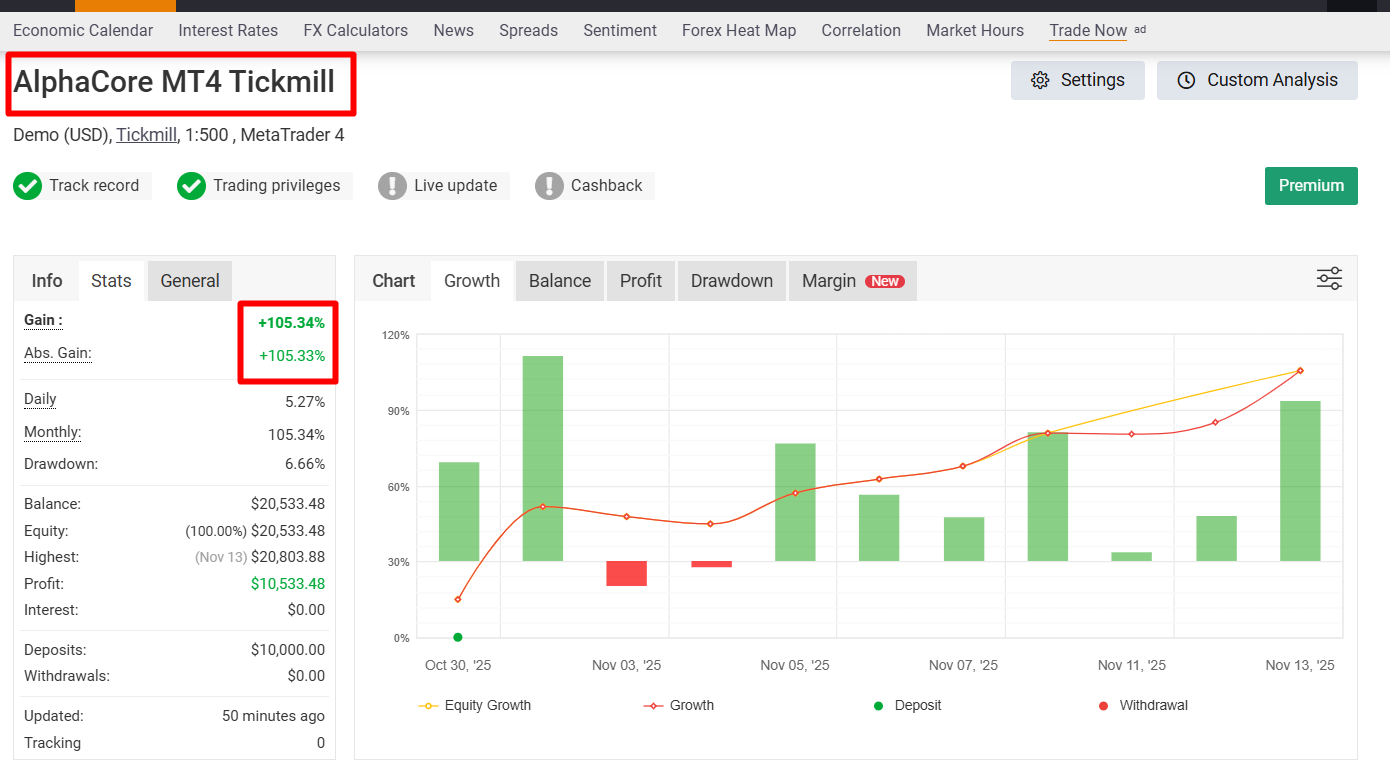Toggle the Equity Growth series in the legend
Screen dimensions: 1390x778
475,706
